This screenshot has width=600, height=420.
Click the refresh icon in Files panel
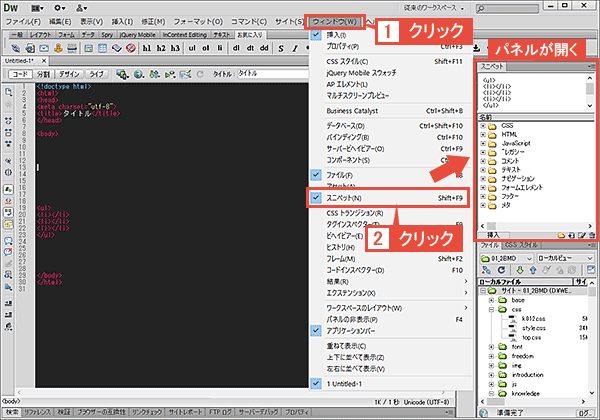(x=501, y=270)
